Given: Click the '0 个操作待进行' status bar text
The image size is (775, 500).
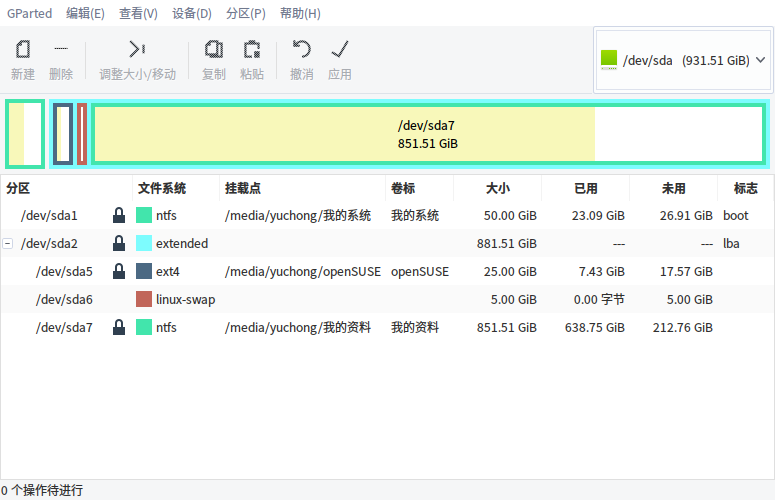Looking at the screenshot, I should coord(42,490).
